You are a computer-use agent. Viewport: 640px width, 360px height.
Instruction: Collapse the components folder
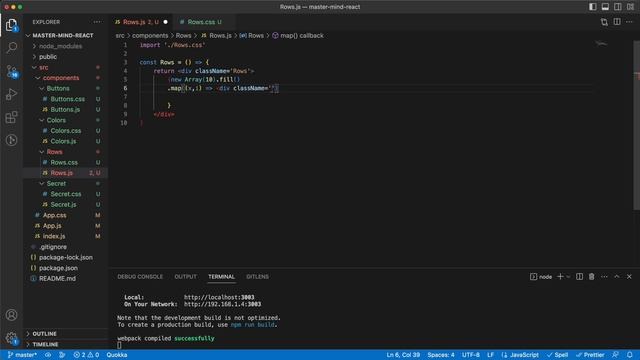coord(65,78)
